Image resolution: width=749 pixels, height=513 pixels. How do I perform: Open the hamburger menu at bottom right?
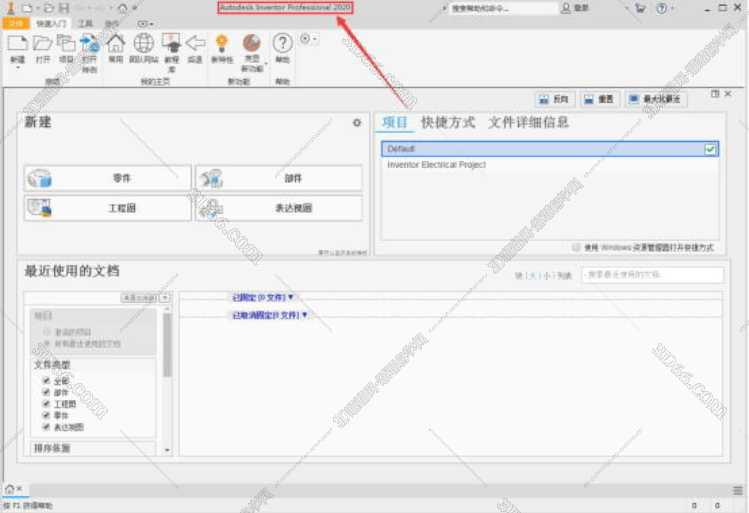pos(738,491)
